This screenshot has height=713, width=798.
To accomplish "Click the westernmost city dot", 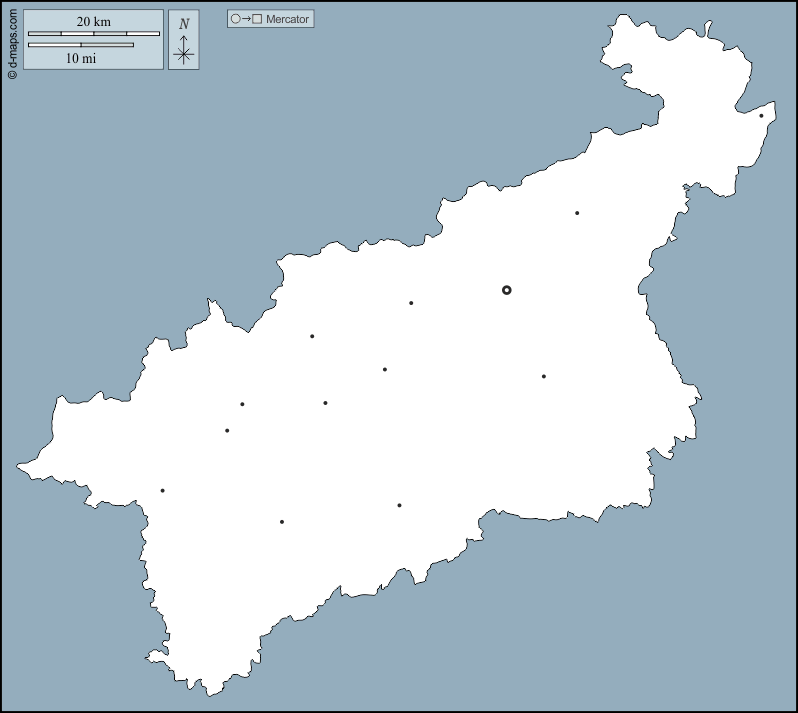I will point(162,491).
